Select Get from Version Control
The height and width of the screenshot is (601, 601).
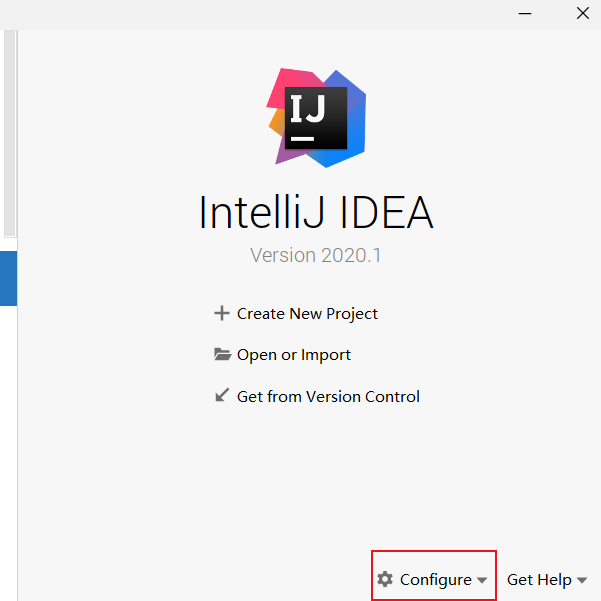click(328, 396)
